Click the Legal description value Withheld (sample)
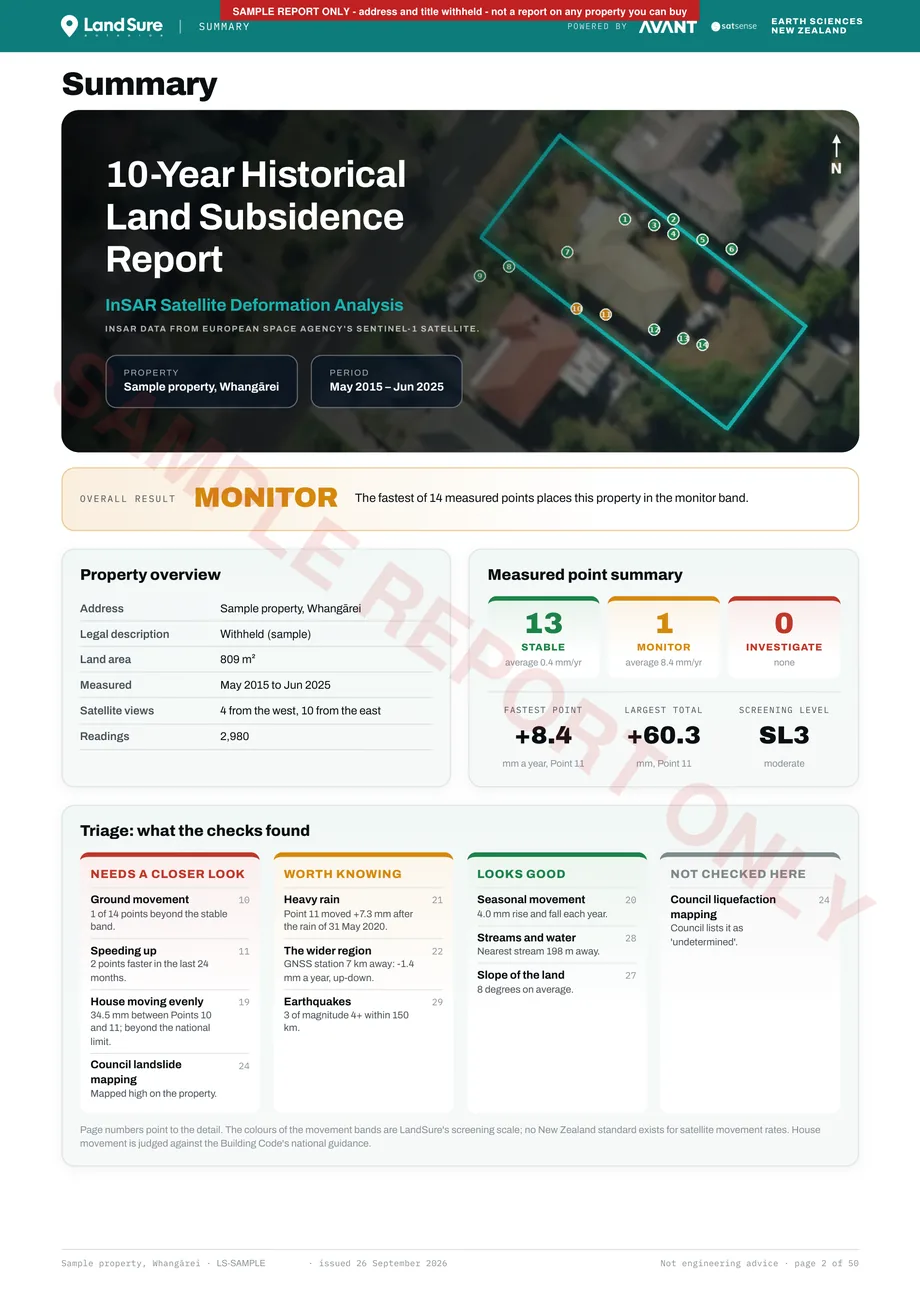This screenshot has width=920, height=1302. point(265,634)
